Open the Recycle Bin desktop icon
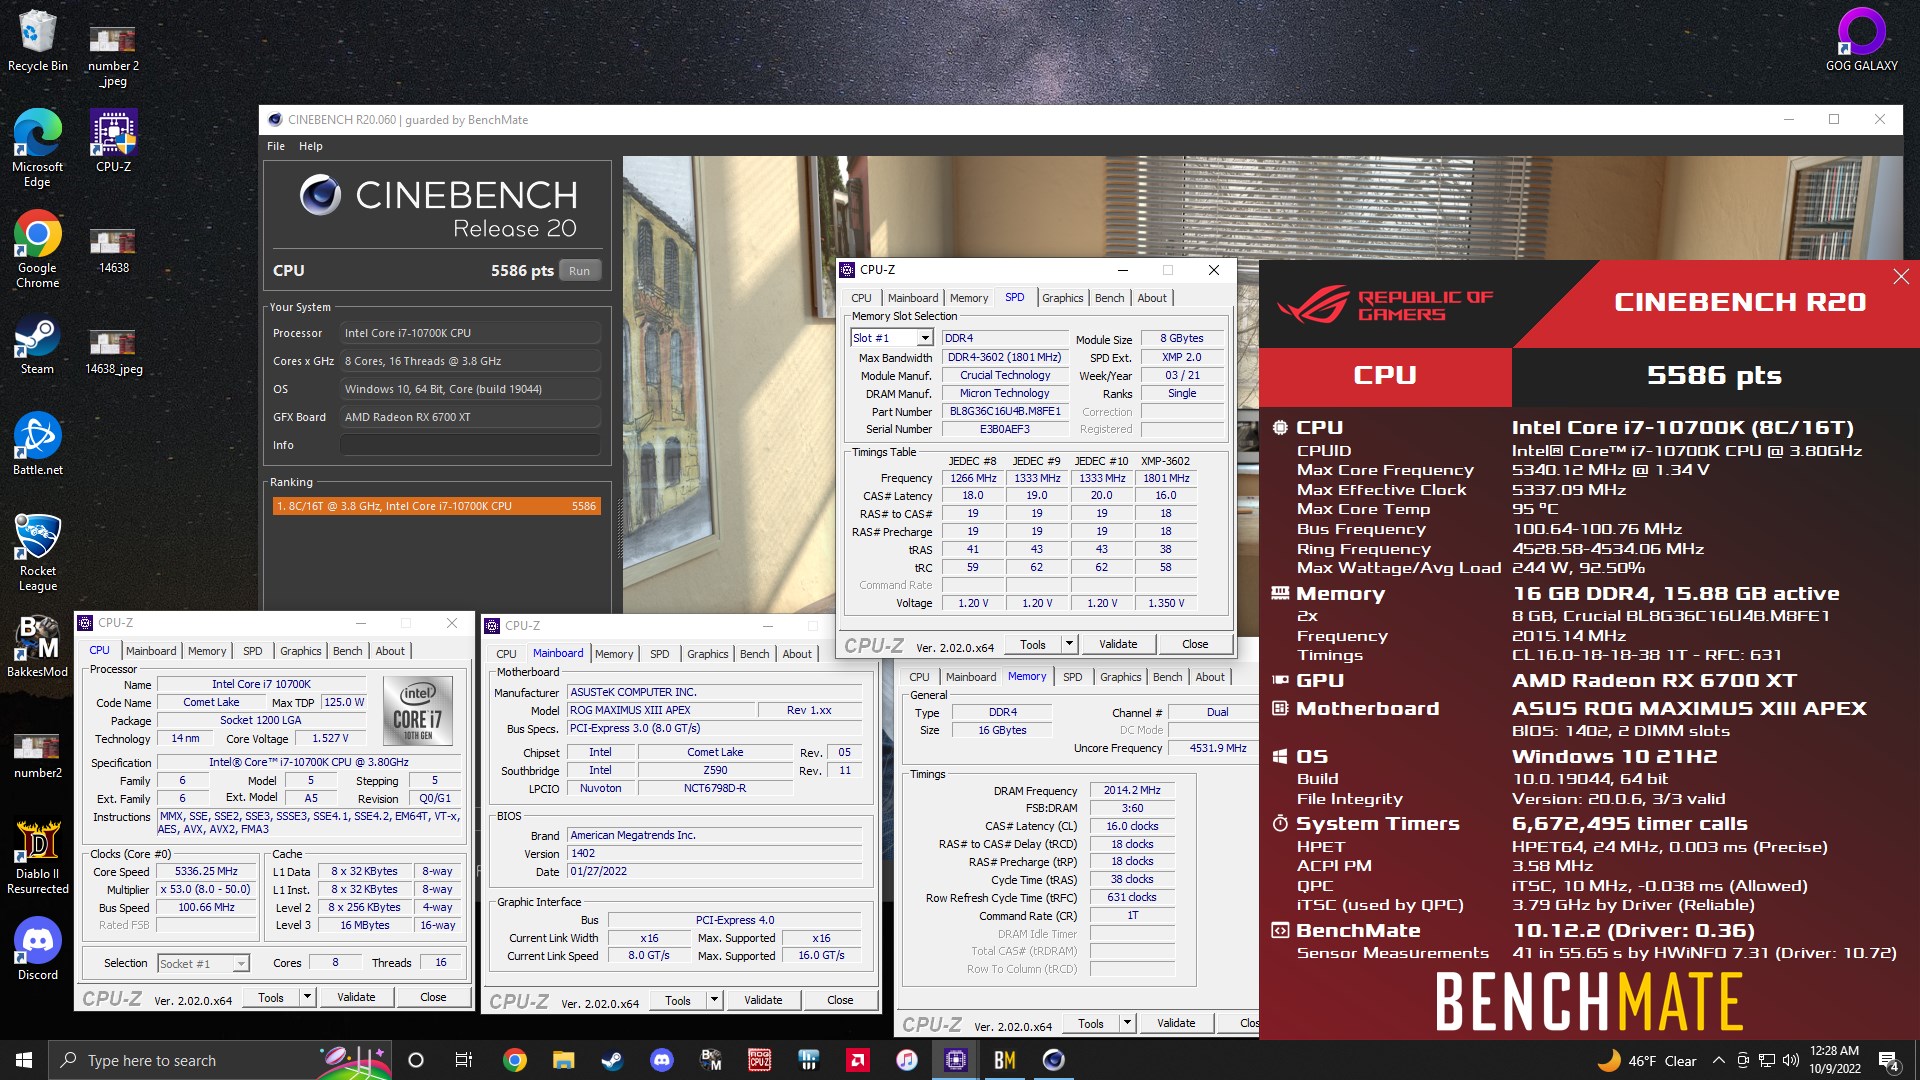The image size is (1920, 1080). pos(37,42)
